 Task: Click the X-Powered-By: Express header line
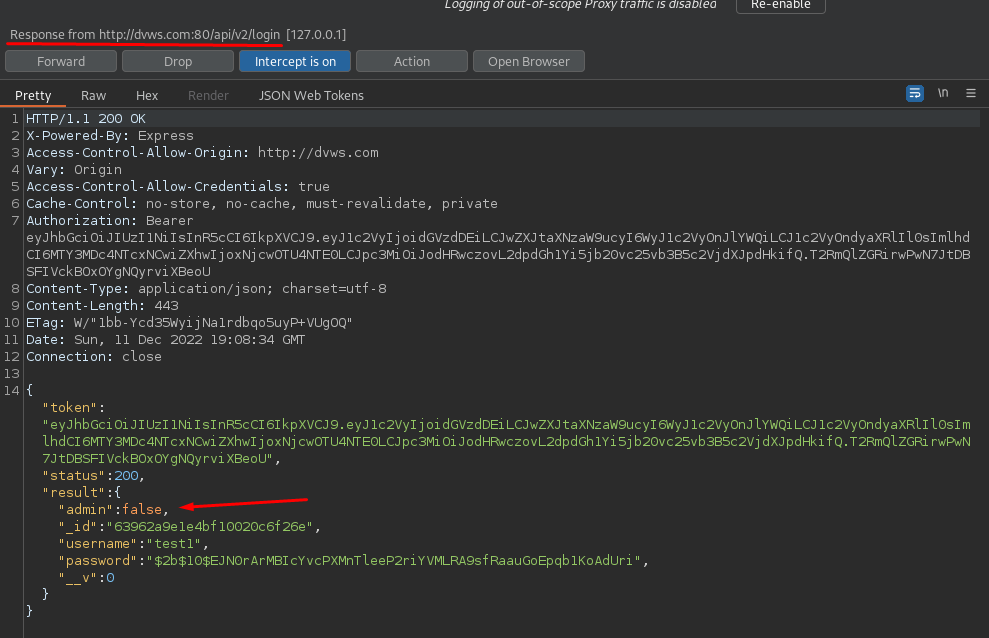(110, 136)
